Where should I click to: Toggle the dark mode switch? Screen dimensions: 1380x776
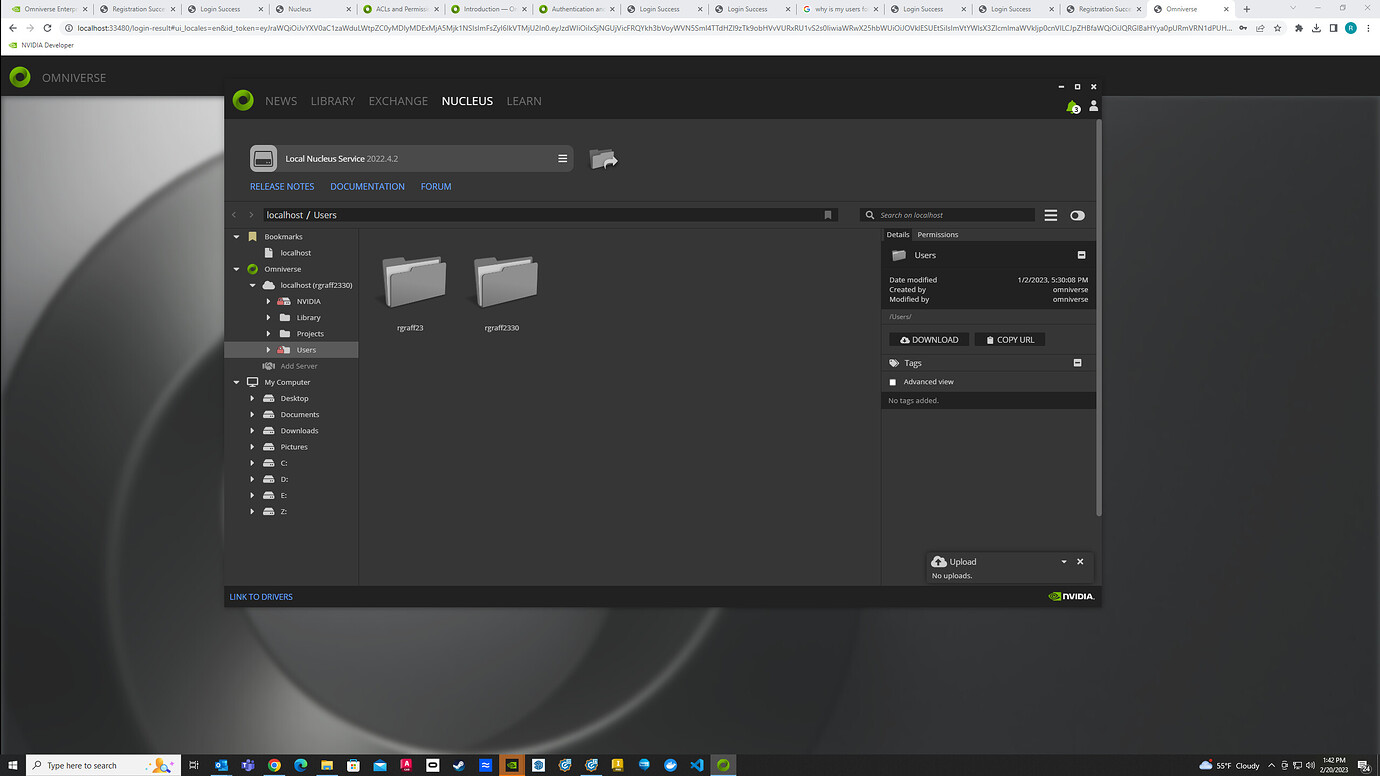pyautogui.click(x=1077, y=215)
